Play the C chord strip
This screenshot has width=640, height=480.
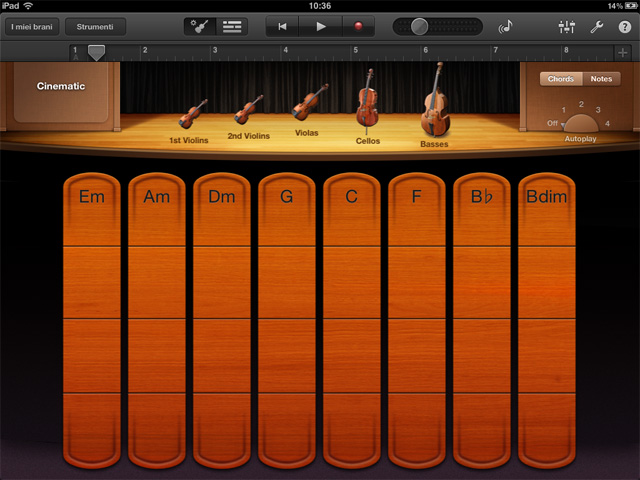[x=351, y=320]
